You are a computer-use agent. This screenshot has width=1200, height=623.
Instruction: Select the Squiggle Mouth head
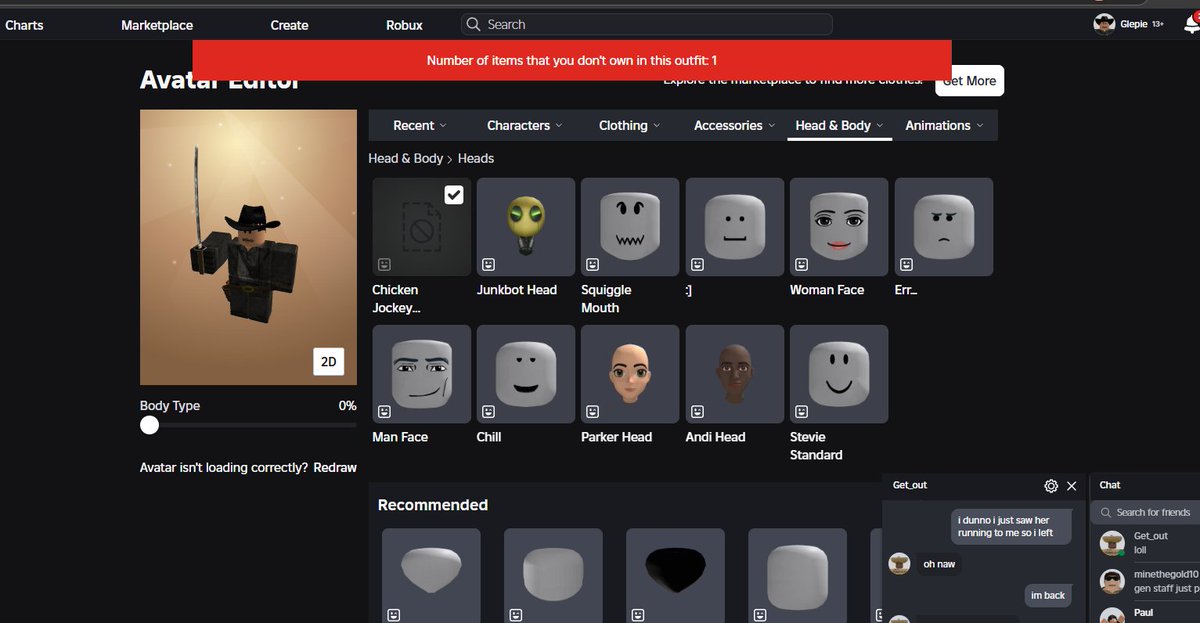click(630, 227)
